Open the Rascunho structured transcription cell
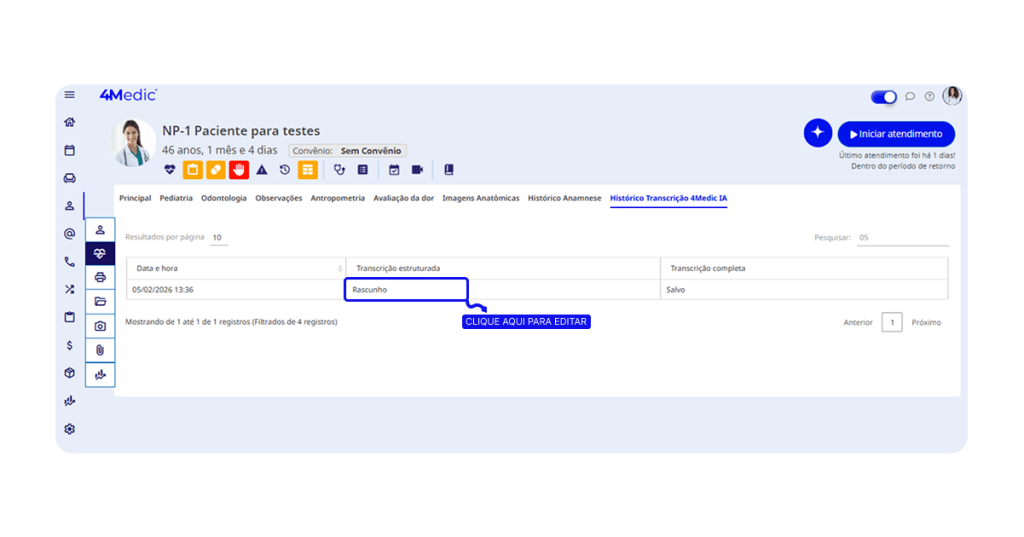Screen dimensions: 1024x537 (405, 290)
